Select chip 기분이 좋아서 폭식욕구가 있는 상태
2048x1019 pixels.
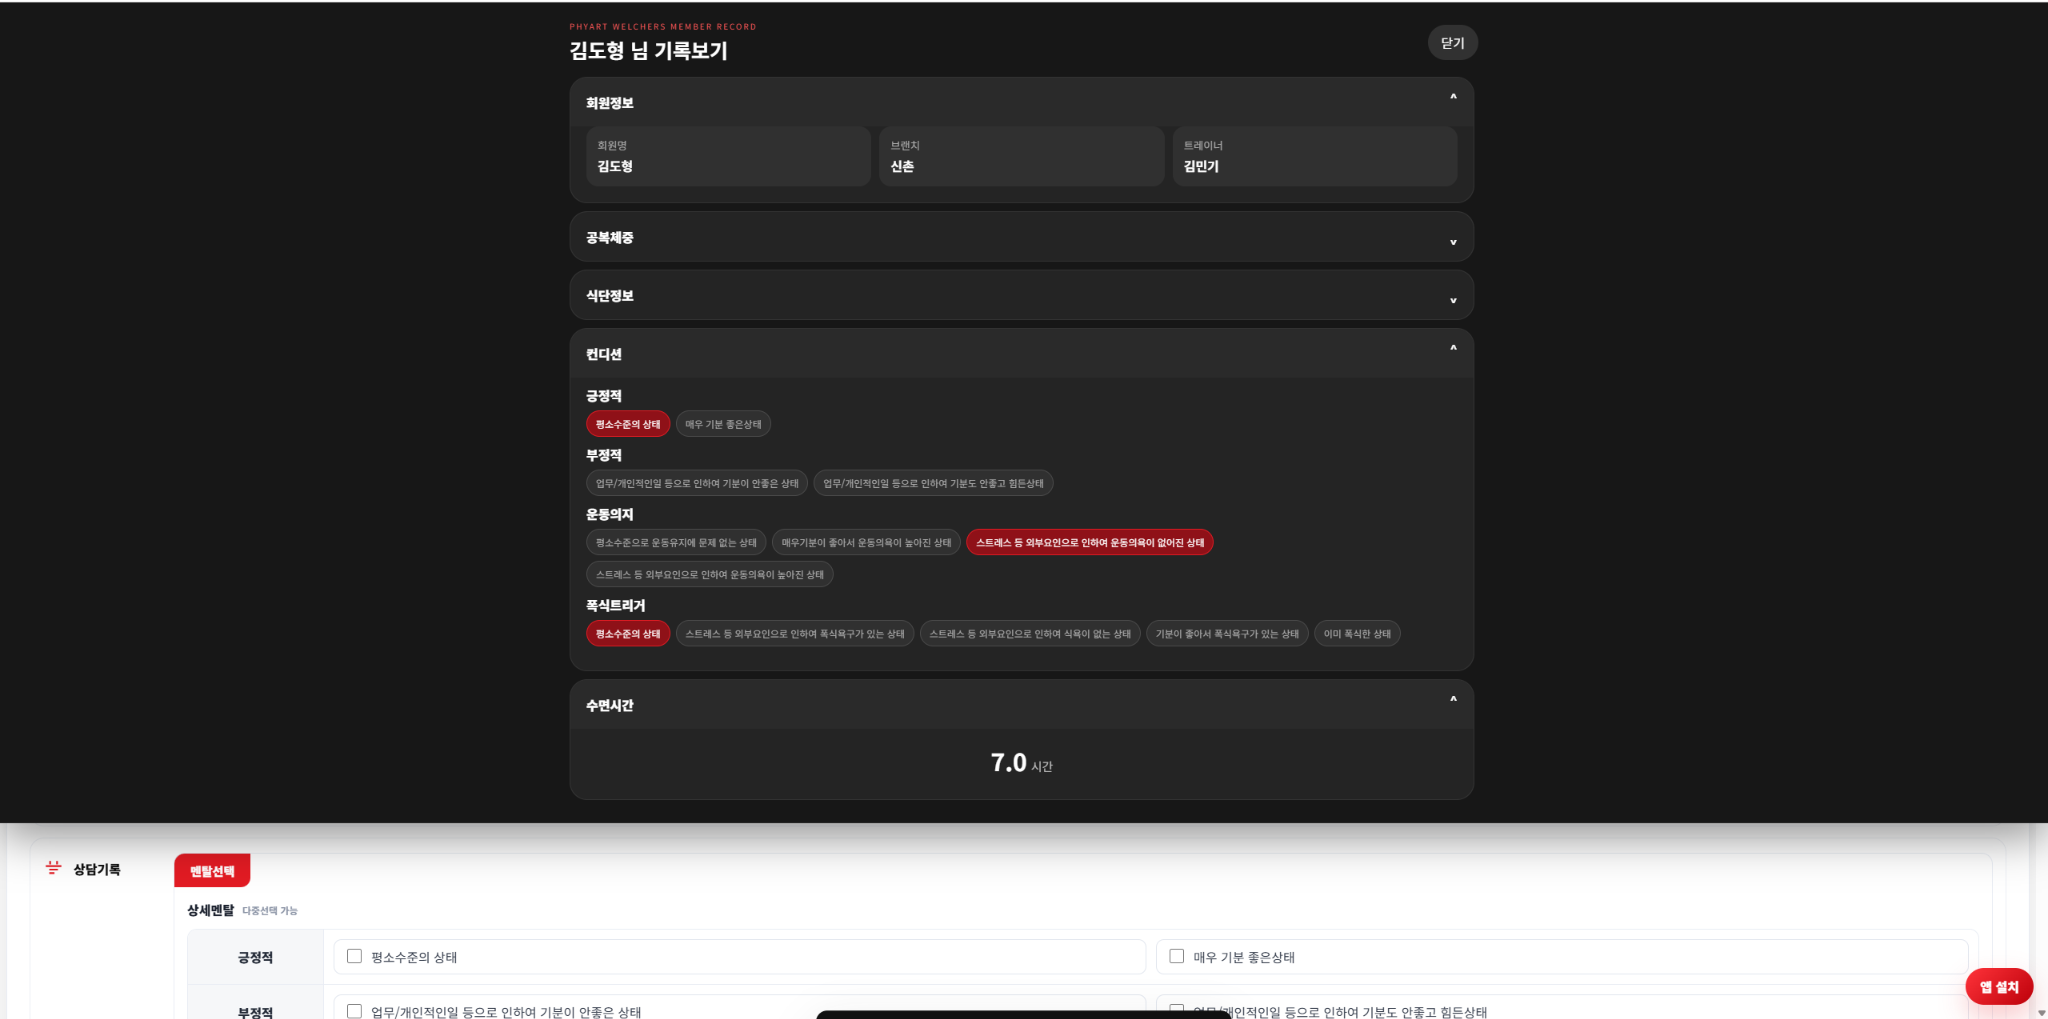pos(1227,633)
